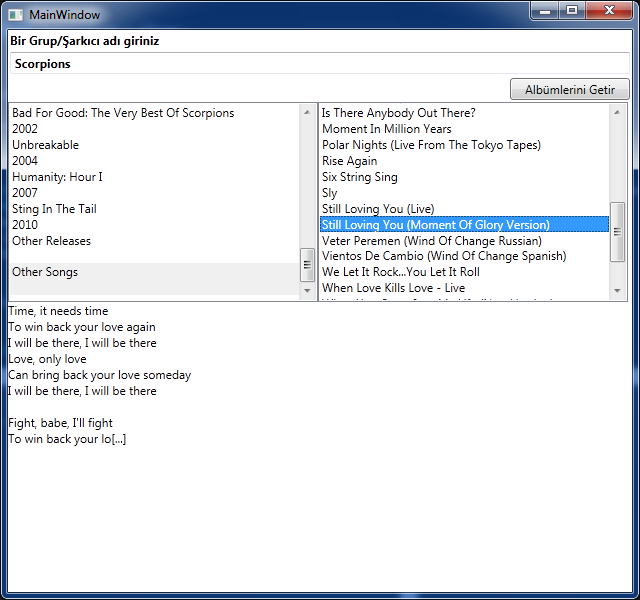
Task: Maximize the MainWindow window
Action: [572, 11]
